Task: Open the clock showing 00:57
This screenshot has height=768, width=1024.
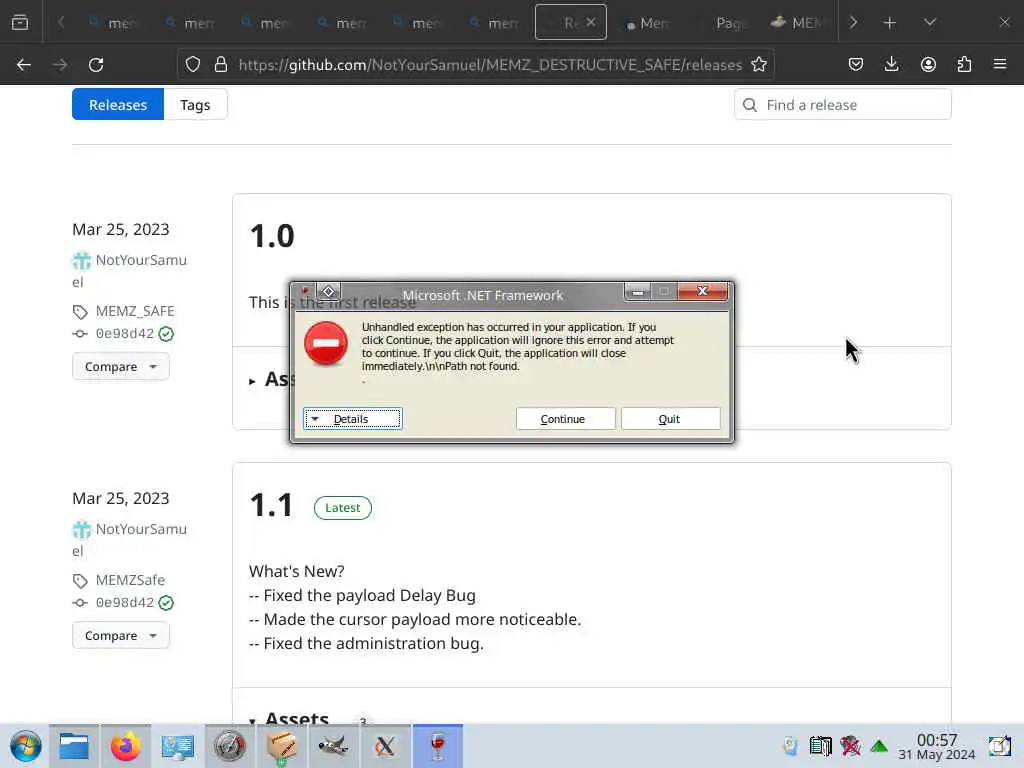Action: [x=936, y=746]
